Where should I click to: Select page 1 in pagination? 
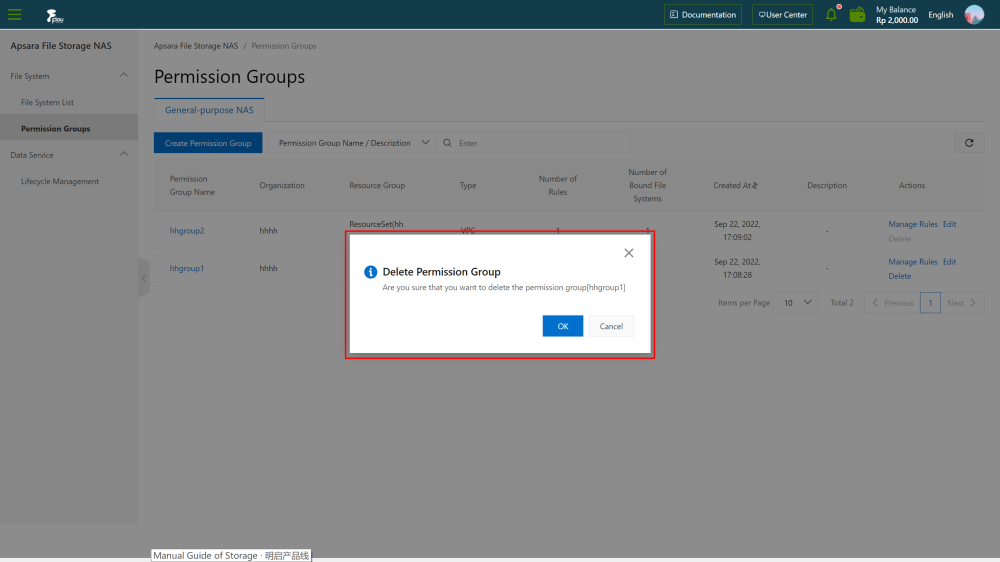[930, 302]
